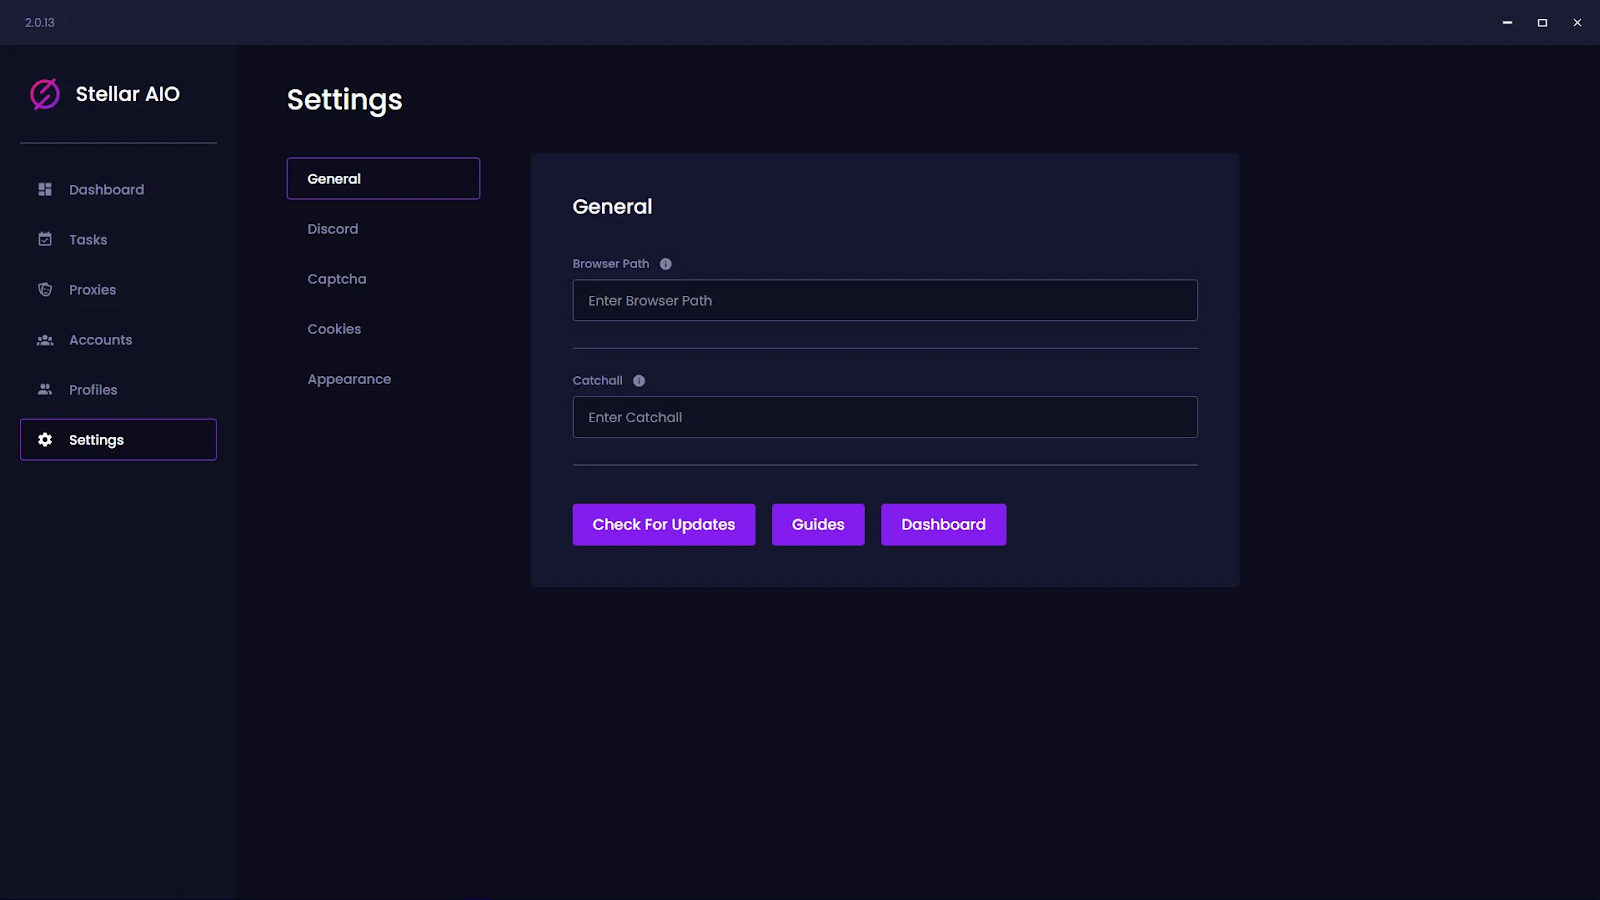Click the Stellar AIO logo
1600x900 pixels.
tap(45, 93)
